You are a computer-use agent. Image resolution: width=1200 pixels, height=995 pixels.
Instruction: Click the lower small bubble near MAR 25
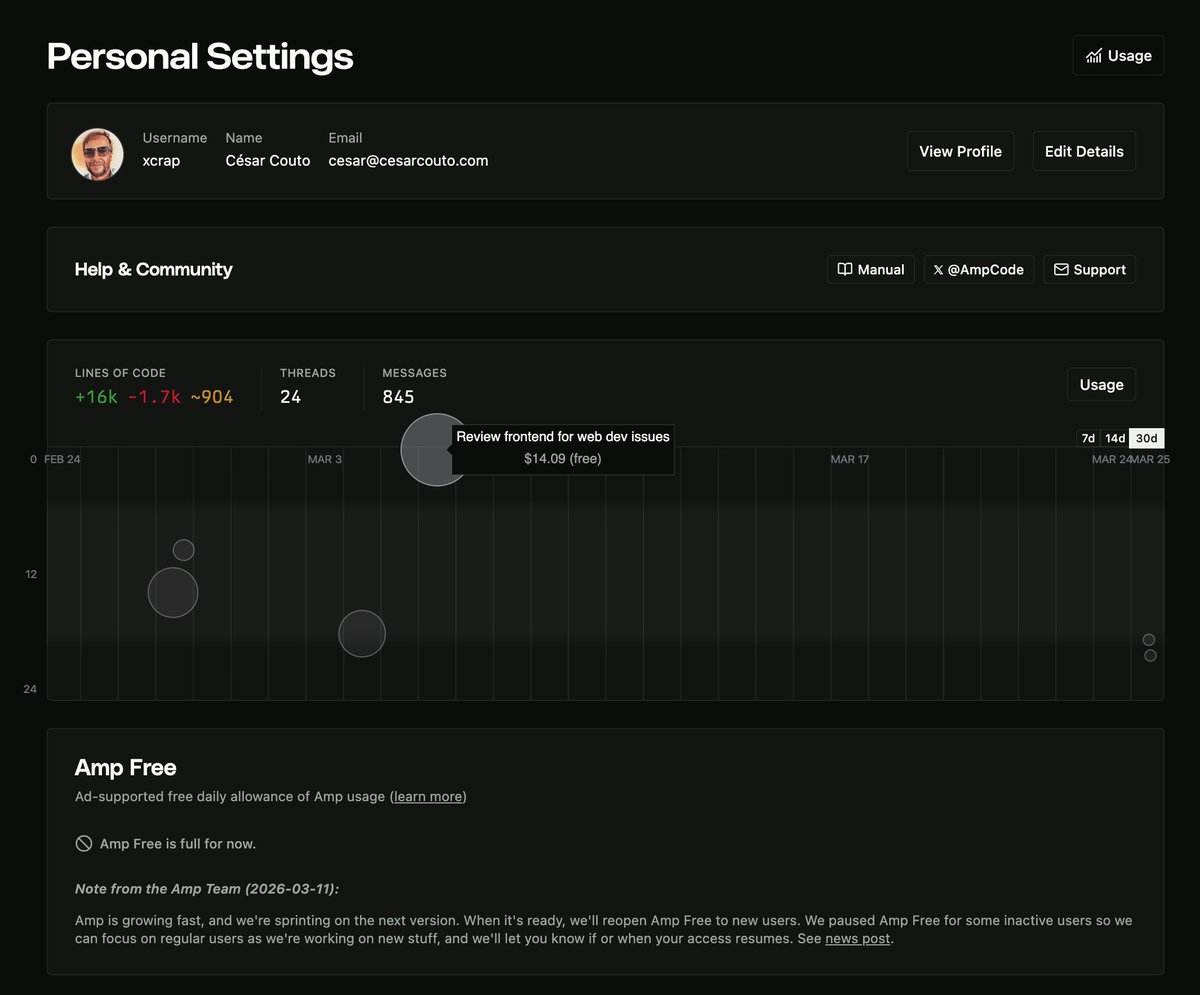pyautogui.click(x=1150, y=656)
